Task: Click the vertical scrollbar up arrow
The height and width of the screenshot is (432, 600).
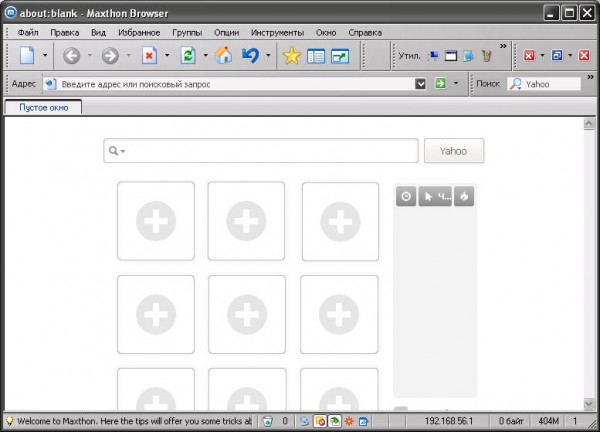Action: click(589, 124)
